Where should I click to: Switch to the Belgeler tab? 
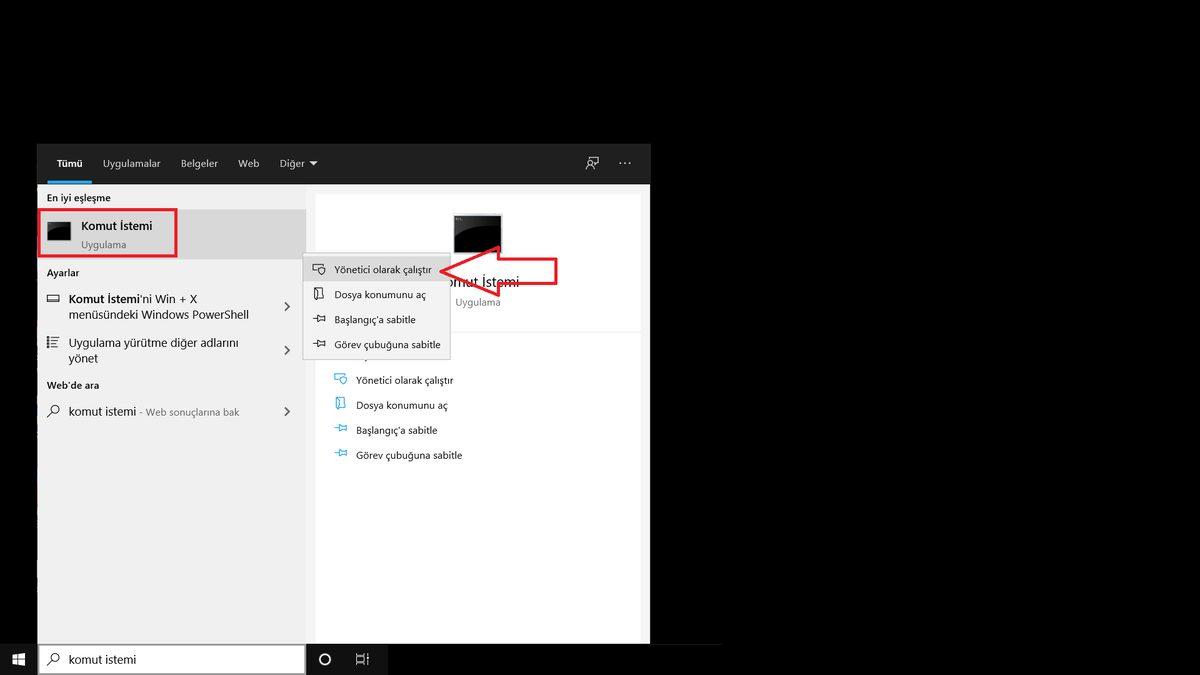tap(199, 163)
